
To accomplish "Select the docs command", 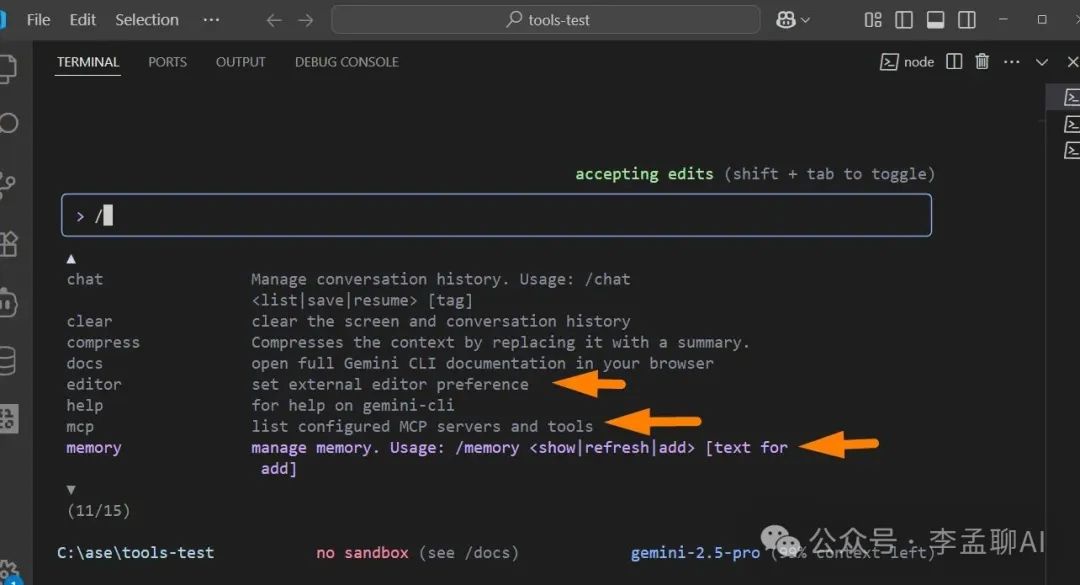I will coord(84,363).
